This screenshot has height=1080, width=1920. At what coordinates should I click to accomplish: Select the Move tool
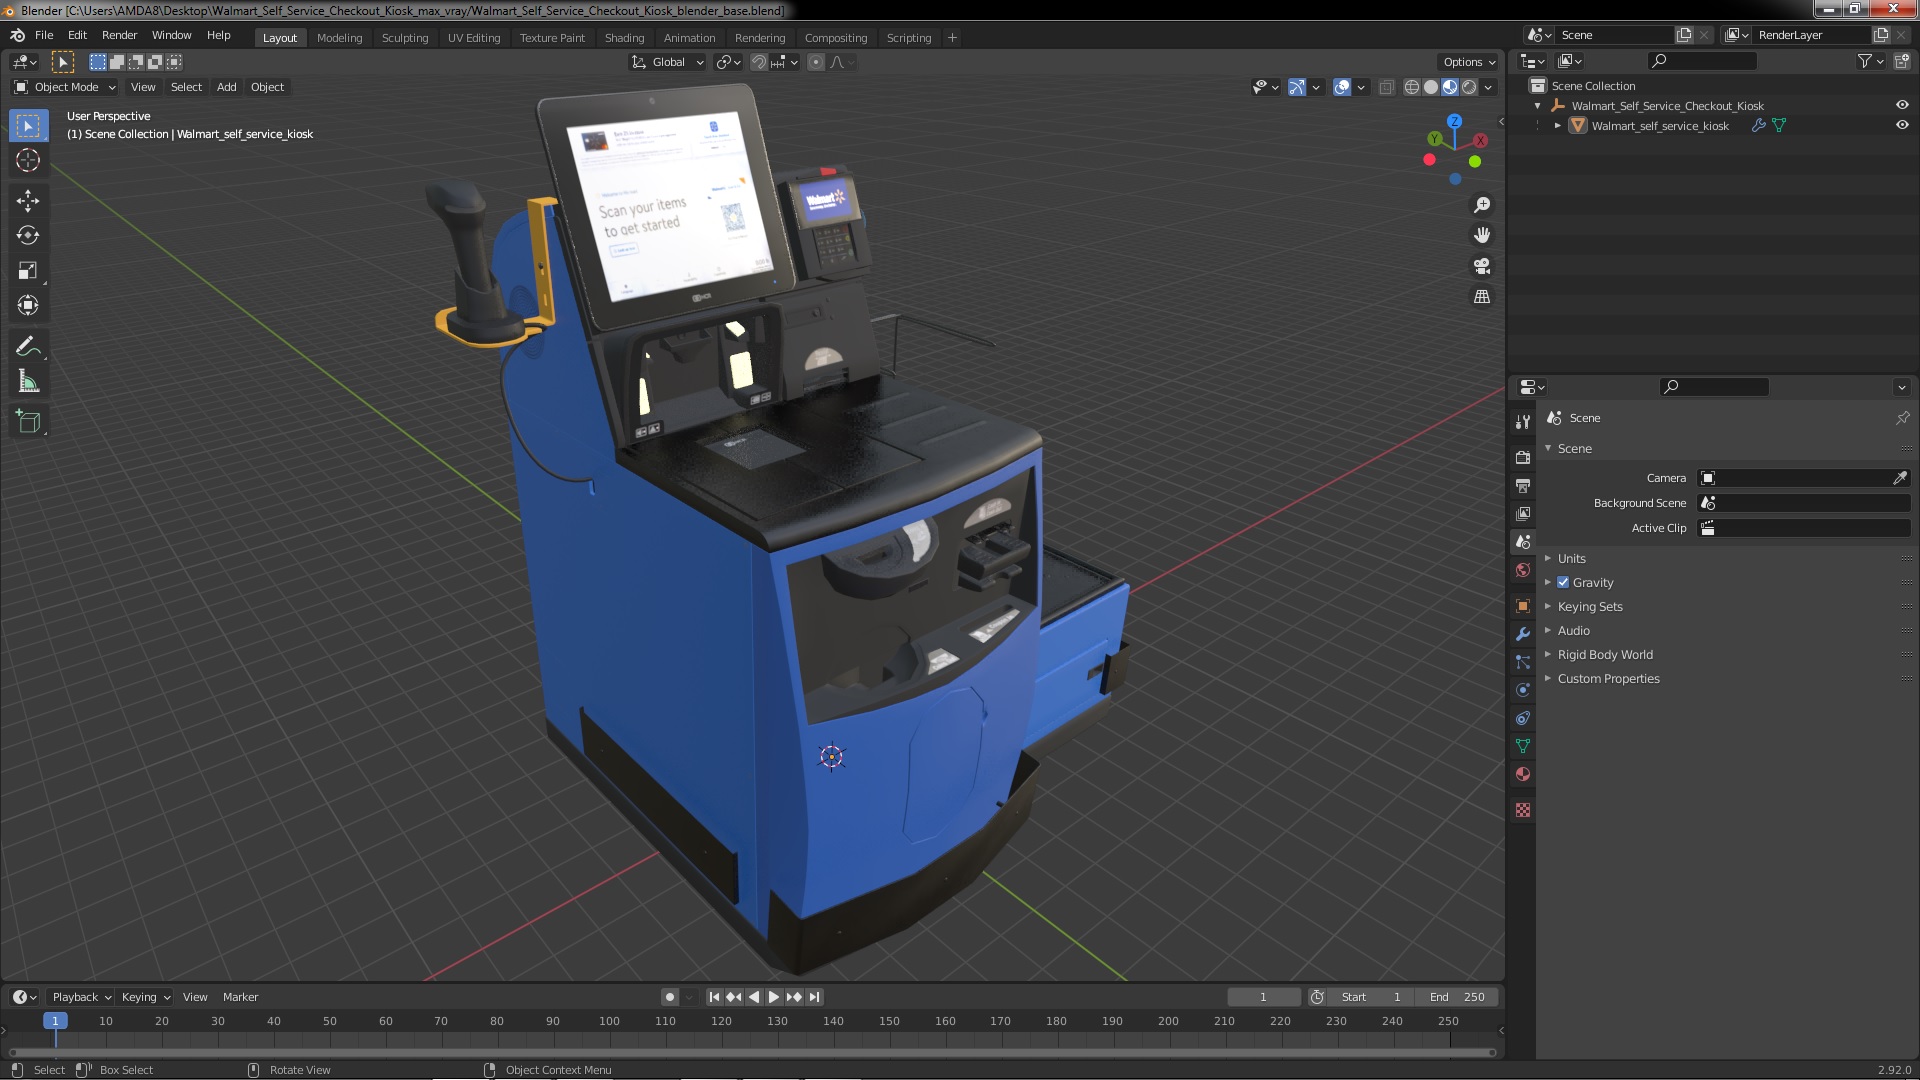[28, 201]
